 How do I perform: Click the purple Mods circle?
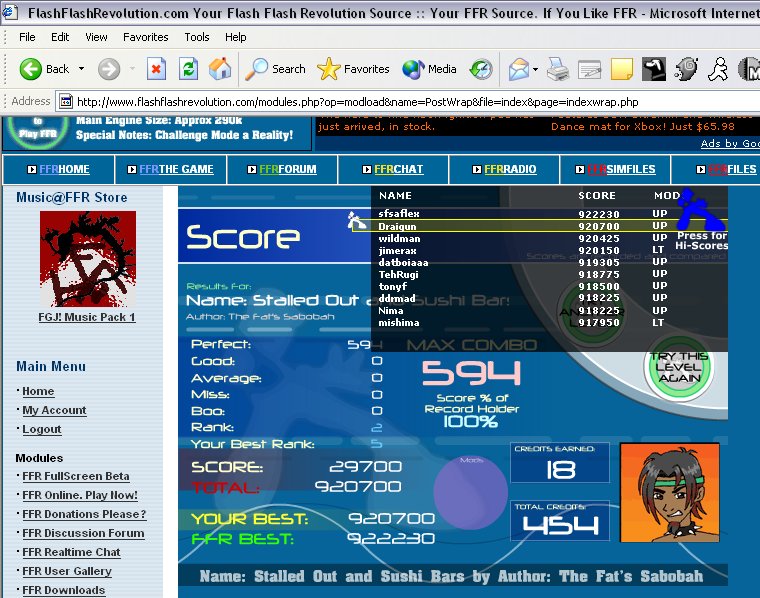470,491
